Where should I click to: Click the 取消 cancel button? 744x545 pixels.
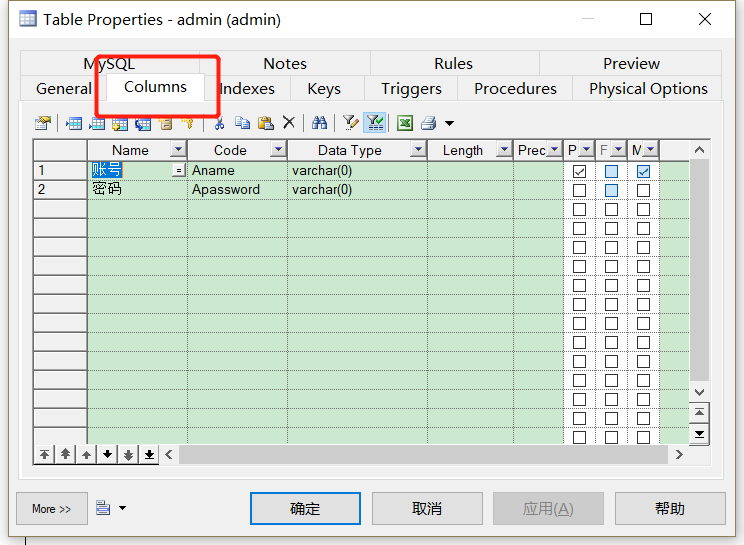(427, 508)
